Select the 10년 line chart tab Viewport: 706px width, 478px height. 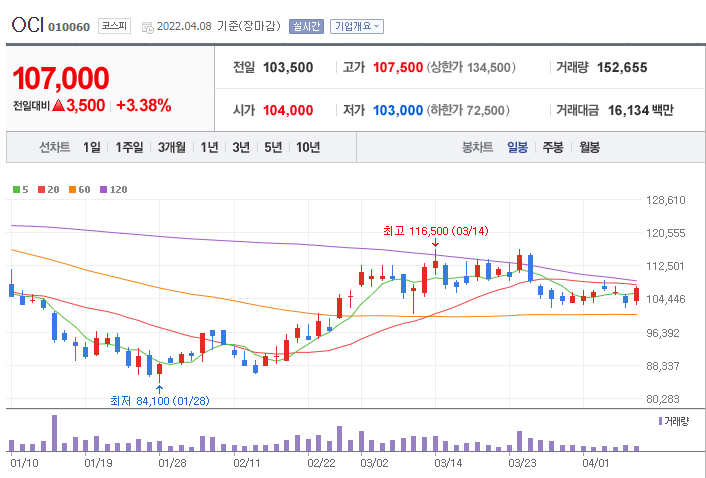[x=308, y=147]
